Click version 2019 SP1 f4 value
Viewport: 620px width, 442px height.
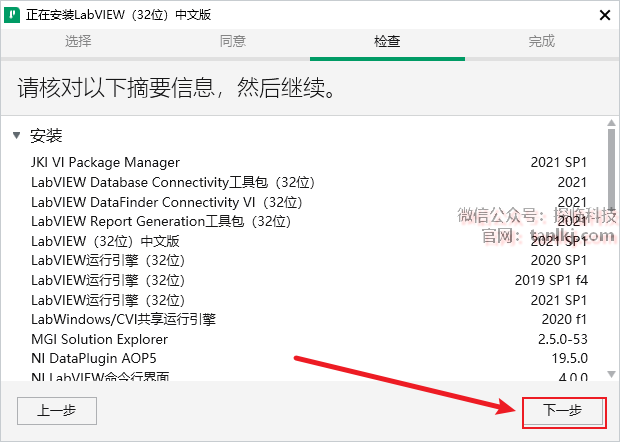point(551,280)
